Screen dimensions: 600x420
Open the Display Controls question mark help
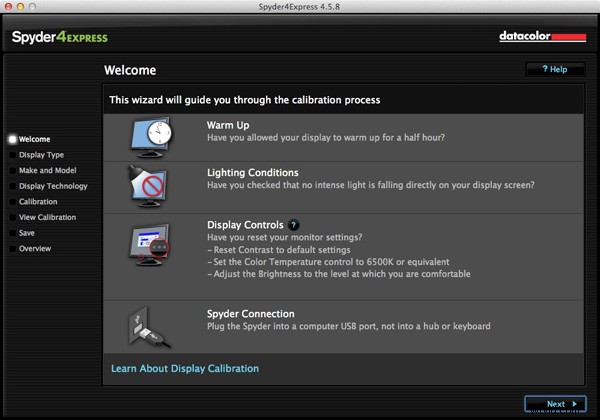point(293,225)
